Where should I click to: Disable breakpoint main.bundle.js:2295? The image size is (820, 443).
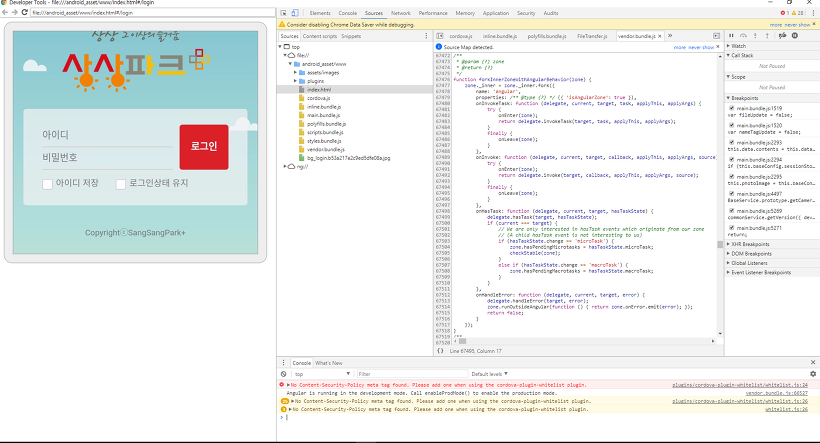732,177
